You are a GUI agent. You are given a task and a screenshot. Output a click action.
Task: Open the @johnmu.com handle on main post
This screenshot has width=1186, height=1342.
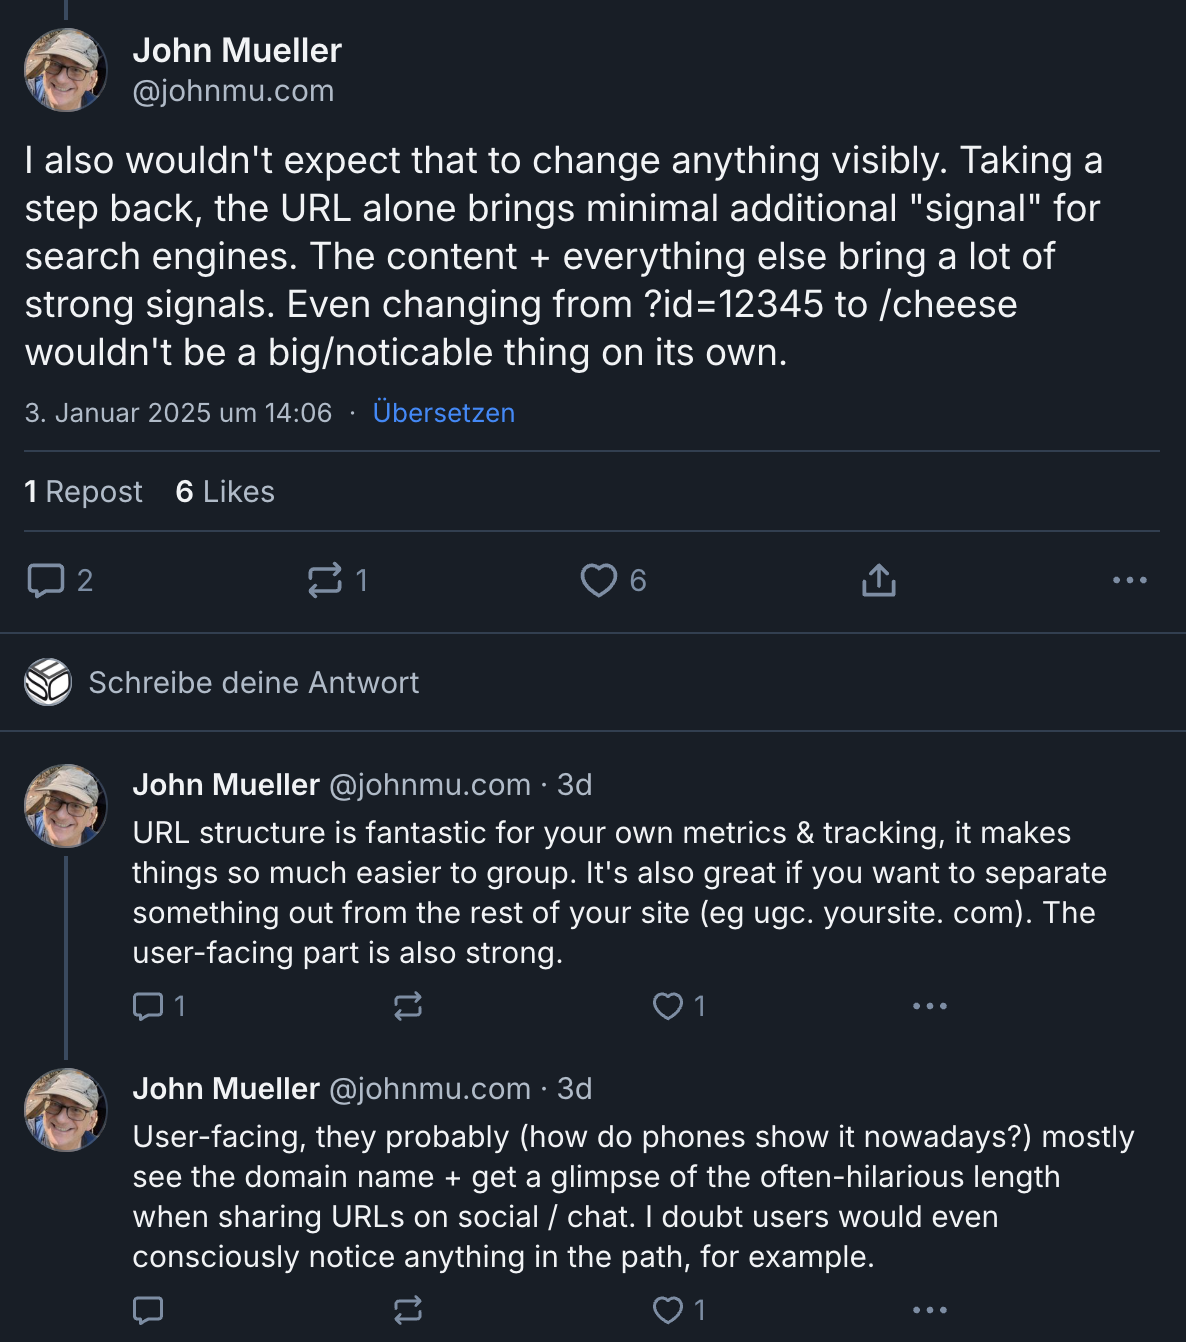233,91
